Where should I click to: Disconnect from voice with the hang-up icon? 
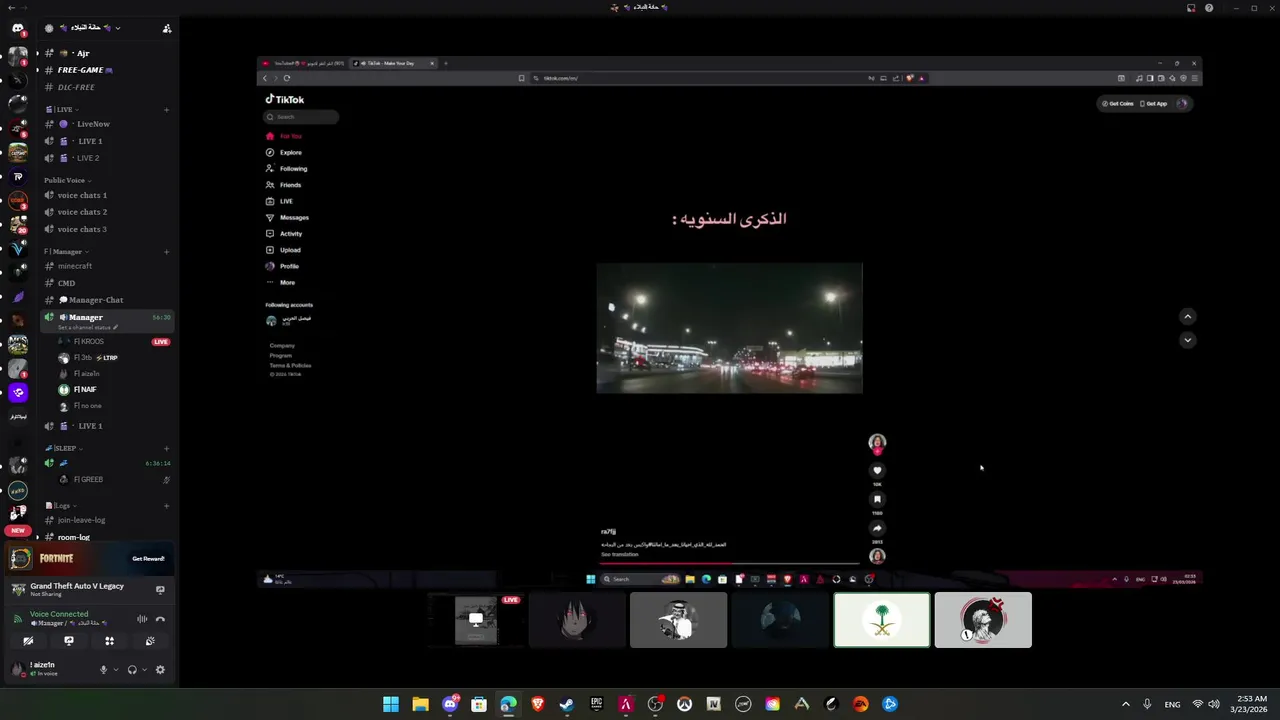coord(160,619)
